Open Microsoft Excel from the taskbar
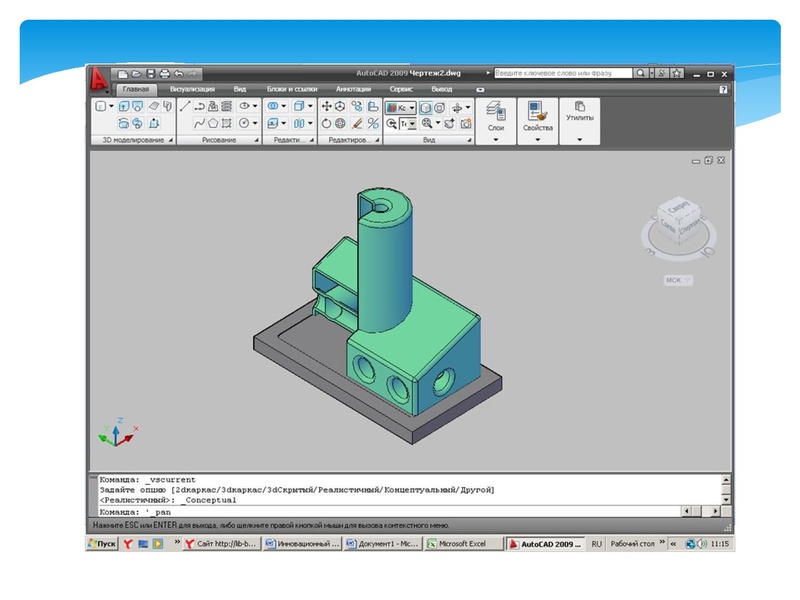Viewport: 800px width, 600px height. [462, 544]
